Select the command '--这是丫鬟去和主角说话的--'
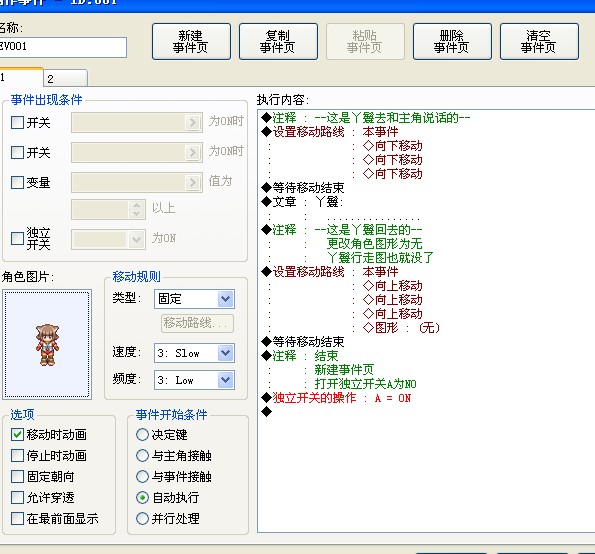Viewport: 595px width, 554px height. click(x=392, y=118)
